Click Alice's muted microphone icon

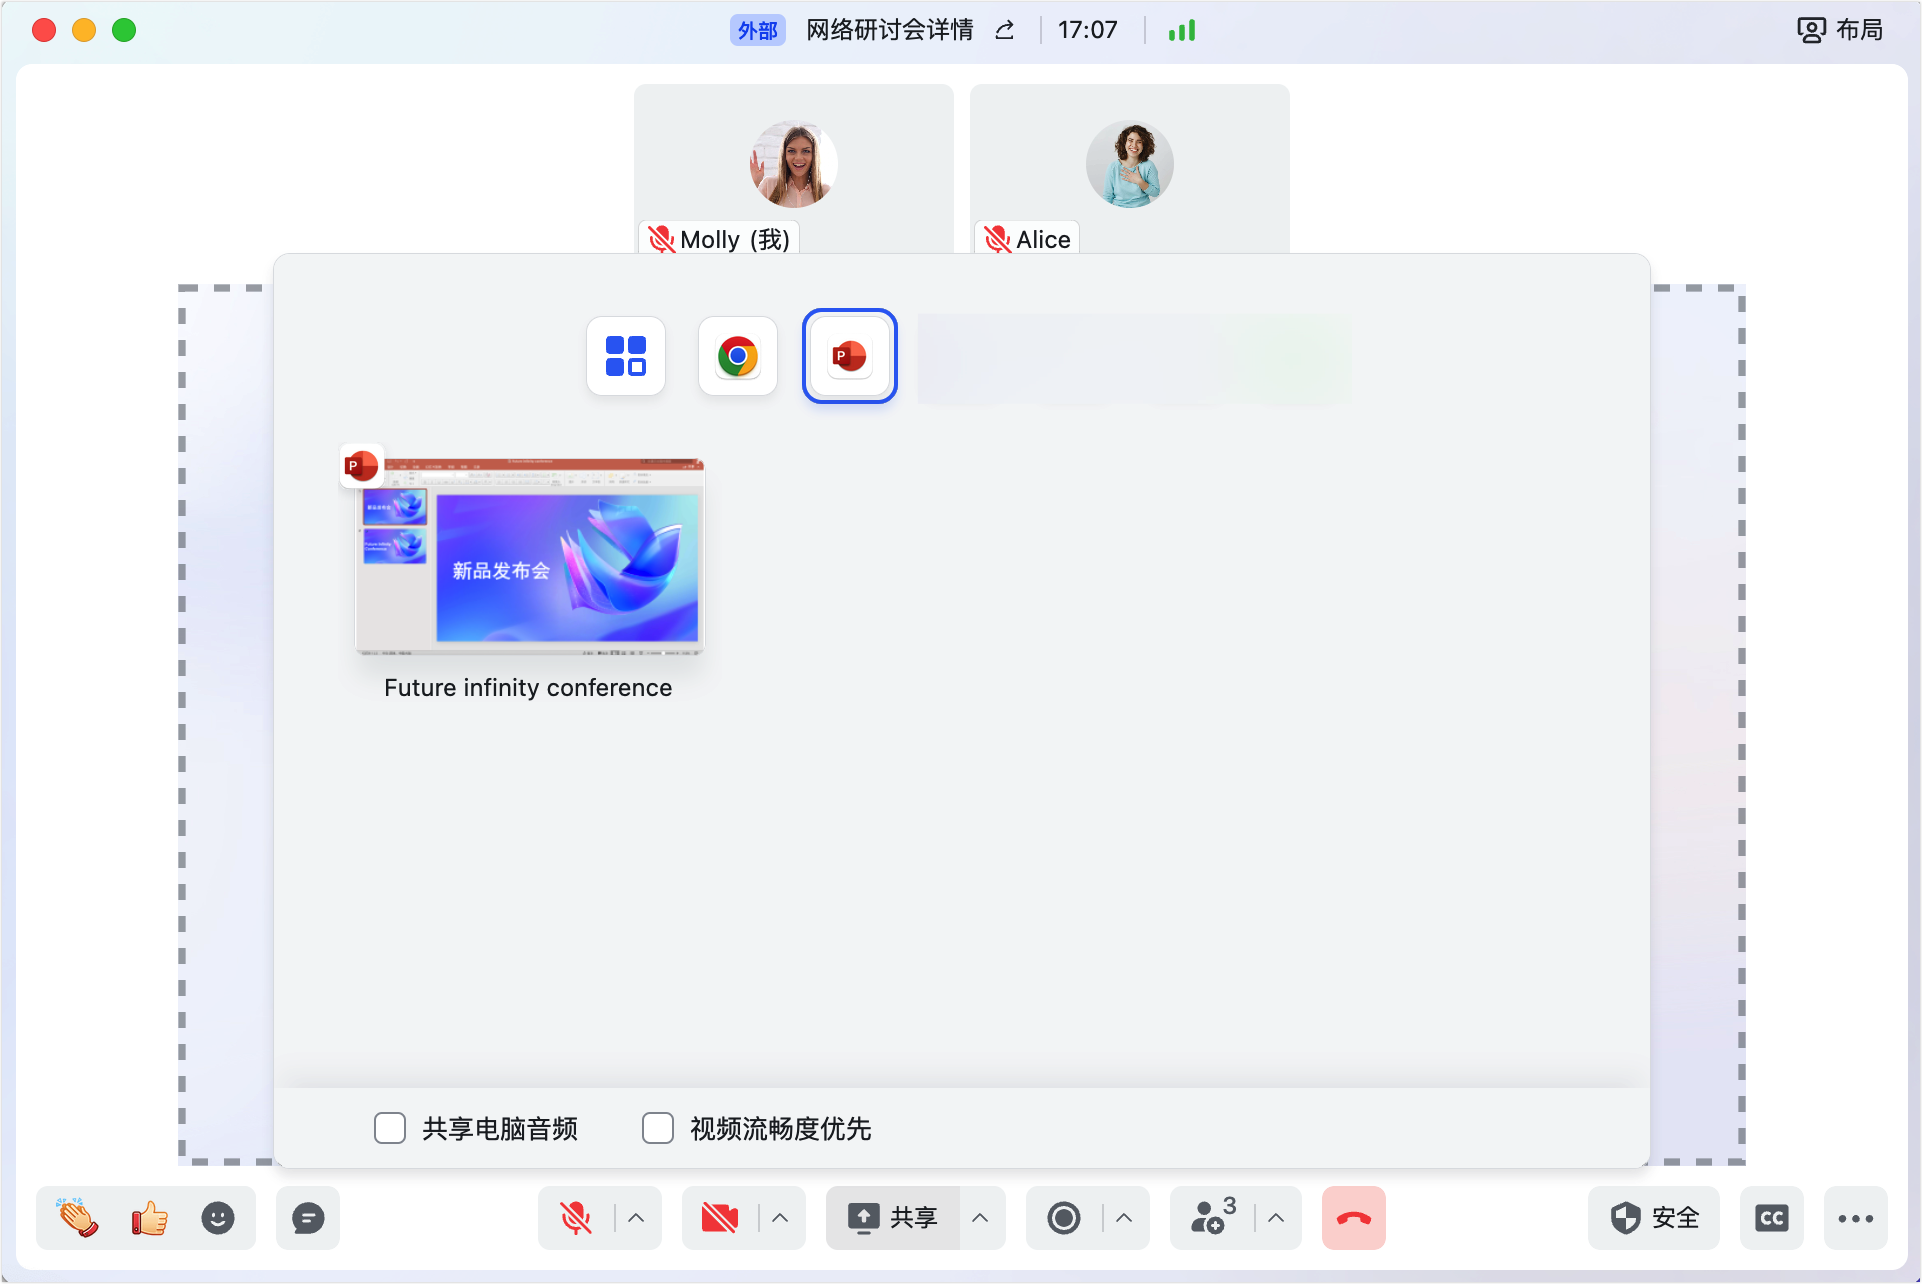(998, 239)
